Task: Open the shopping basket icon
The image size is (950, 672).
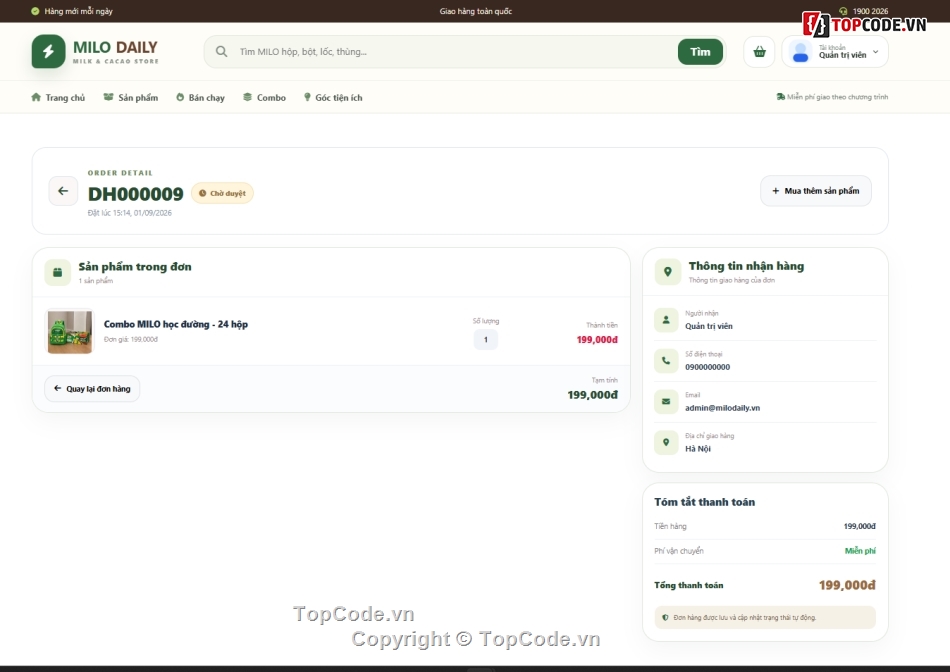Action: pos(759,52)
